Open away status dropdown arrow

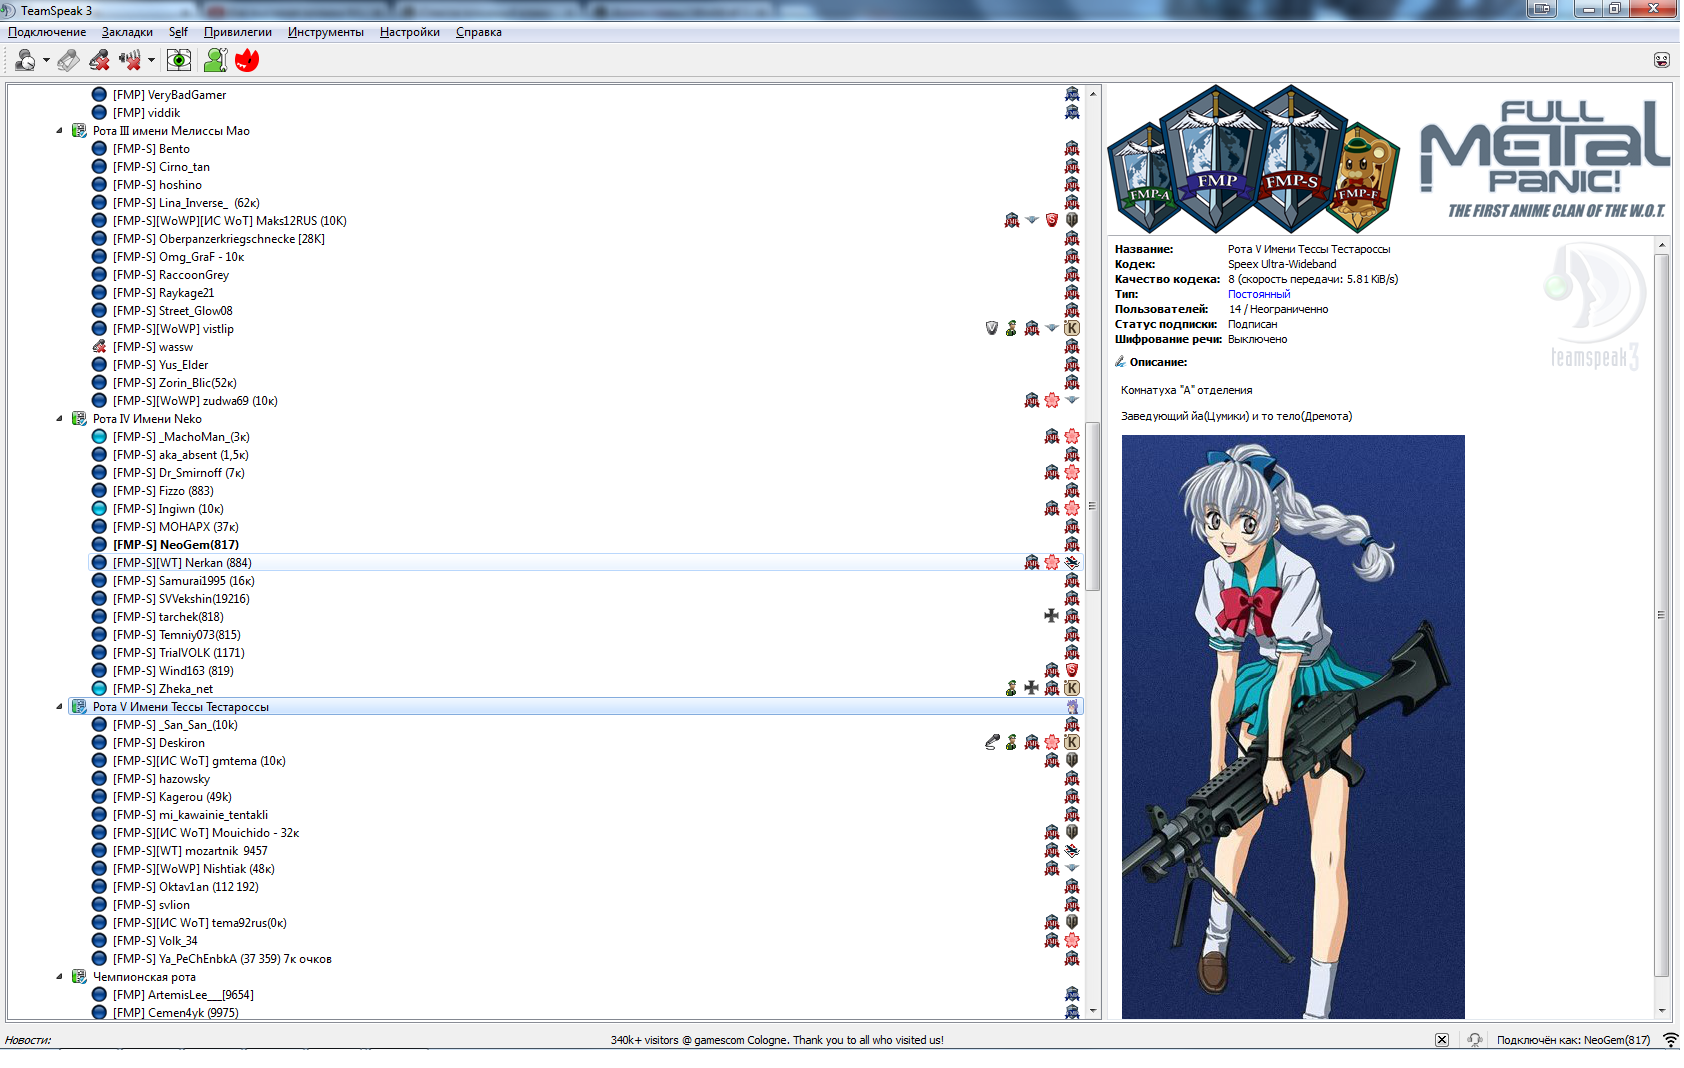coord(46,61)
